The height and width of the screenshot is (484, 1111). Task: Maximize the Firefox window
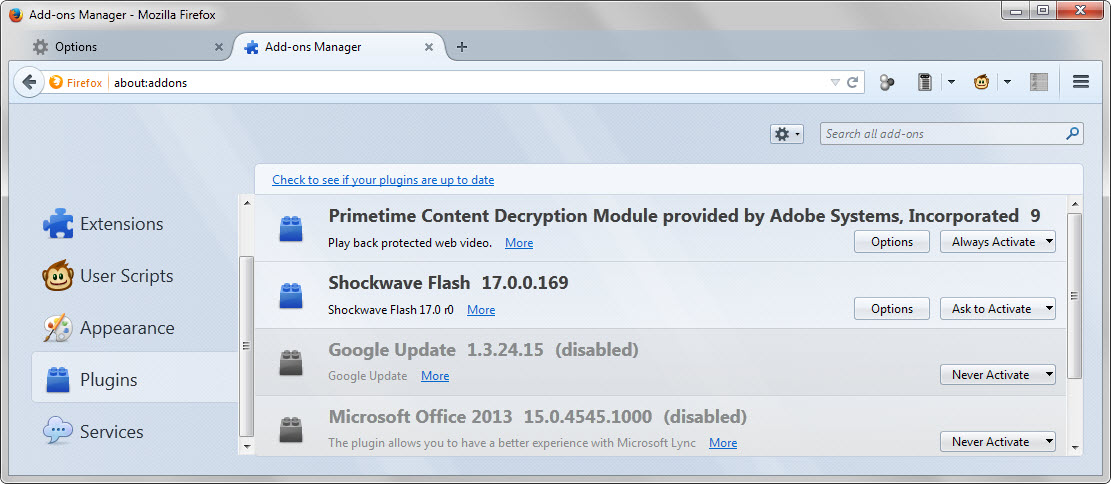pyautogui.click(x=1042, y=10)
